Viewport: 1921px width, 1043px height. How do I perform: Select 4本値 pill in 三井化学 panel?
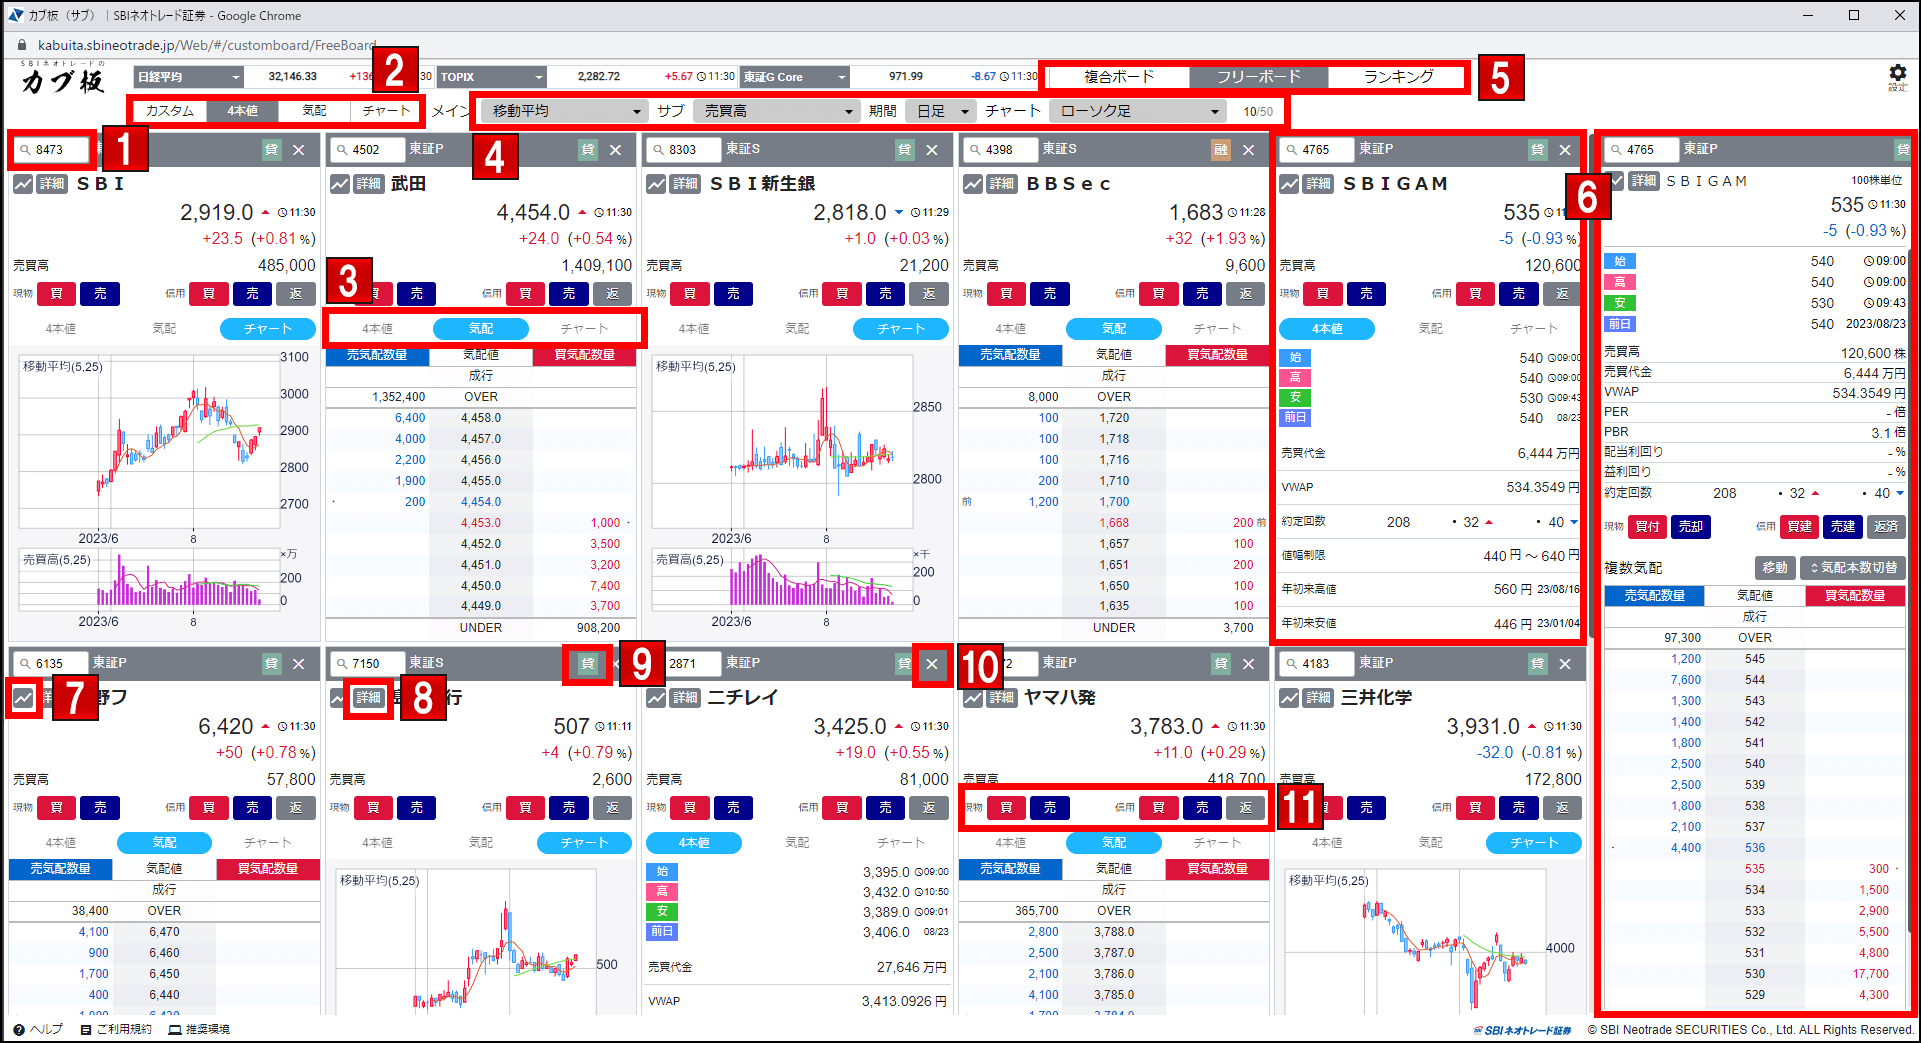(x=1327, y=843)
